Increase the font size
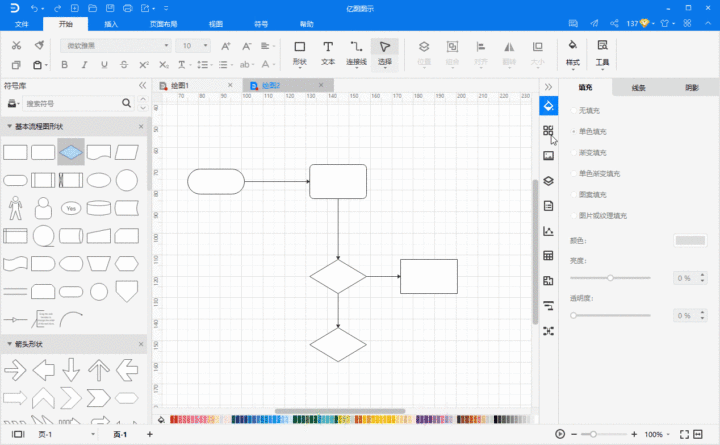This screenshot has width=720, height=445. point(225,46)
